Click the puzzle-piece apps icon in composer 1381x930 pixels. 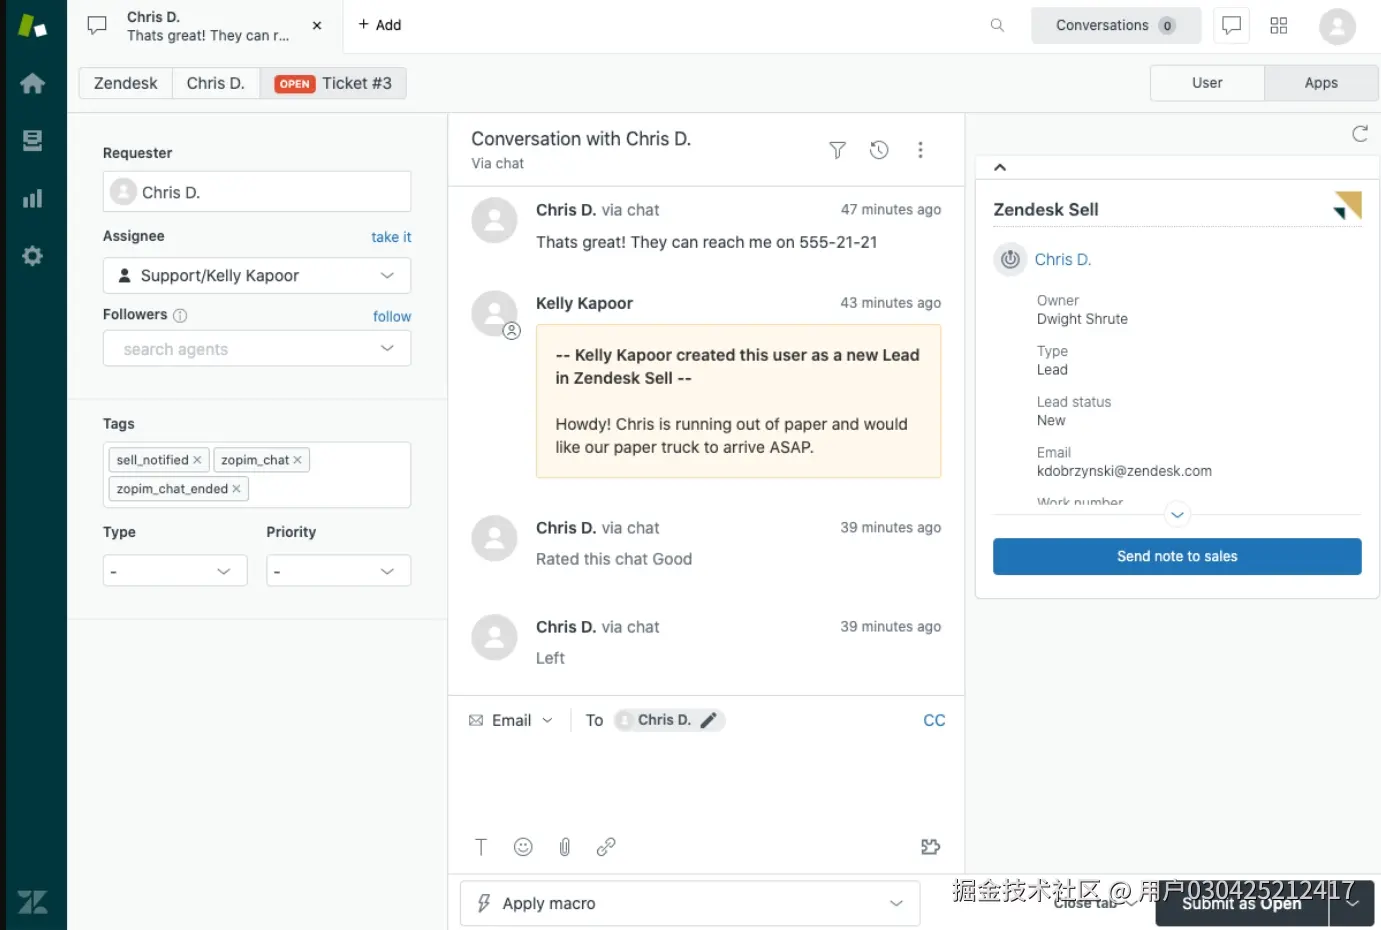[x=930, y=847]
